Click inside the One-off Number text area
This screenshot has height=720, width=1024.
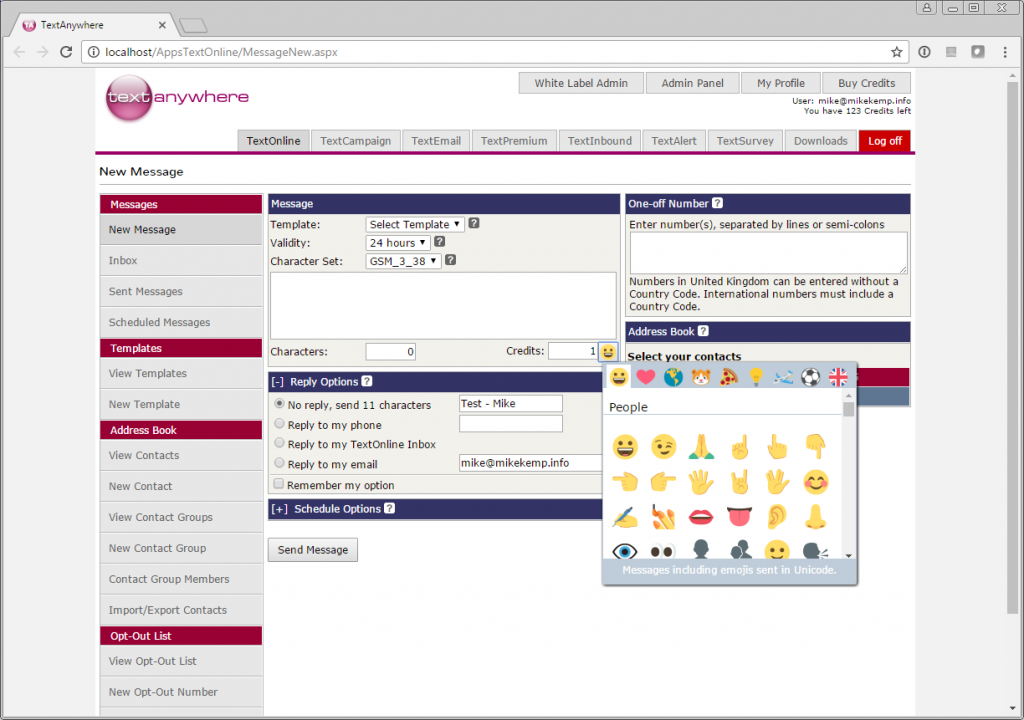768,253
